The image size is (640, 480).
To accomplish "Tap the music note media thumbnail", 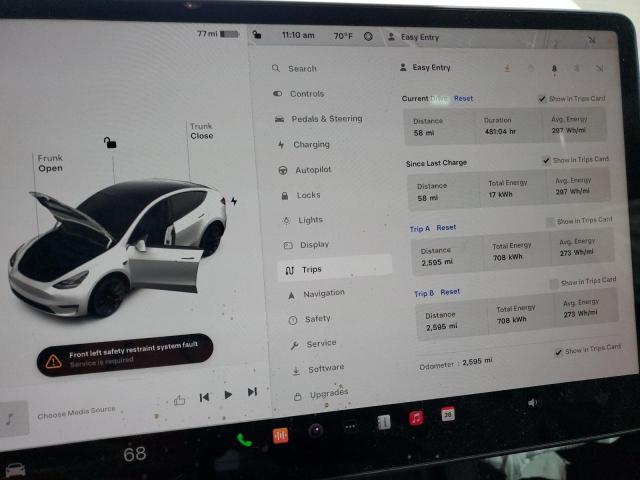I will [x=14, y=418].
